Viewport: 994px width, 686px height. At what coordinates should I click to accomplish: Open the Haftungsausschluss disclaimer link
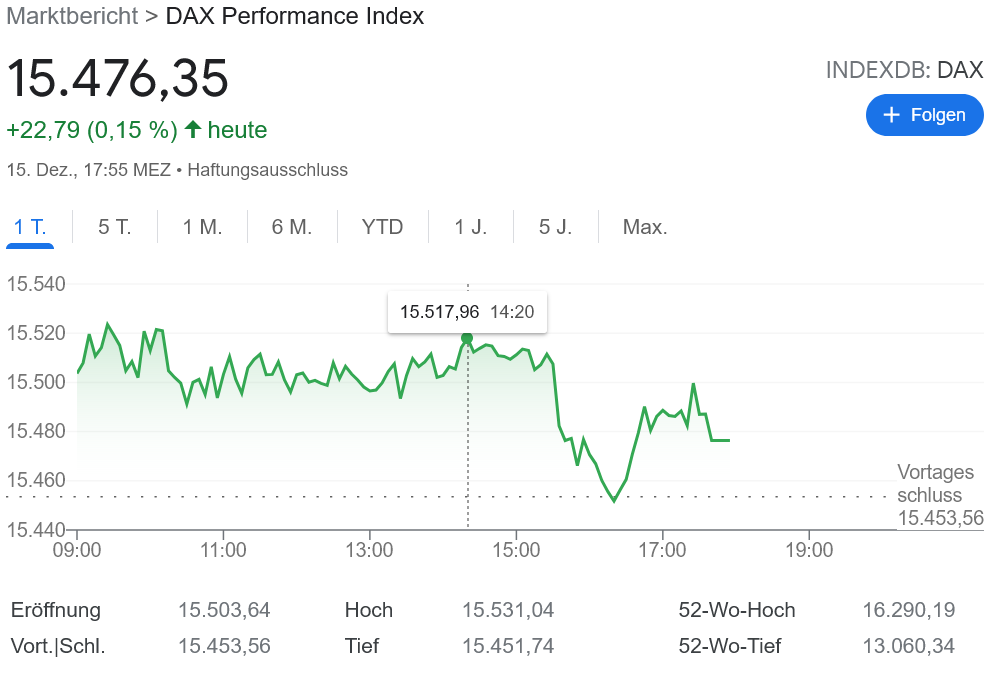tap(267, 170)
